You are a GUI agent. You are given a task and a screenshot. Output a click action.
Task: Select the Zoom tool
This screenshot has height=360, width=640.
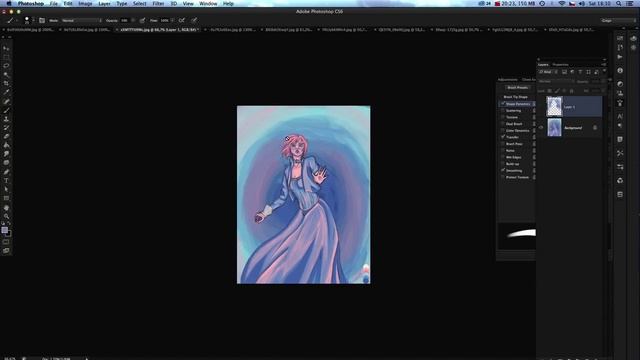click(6, 216)
